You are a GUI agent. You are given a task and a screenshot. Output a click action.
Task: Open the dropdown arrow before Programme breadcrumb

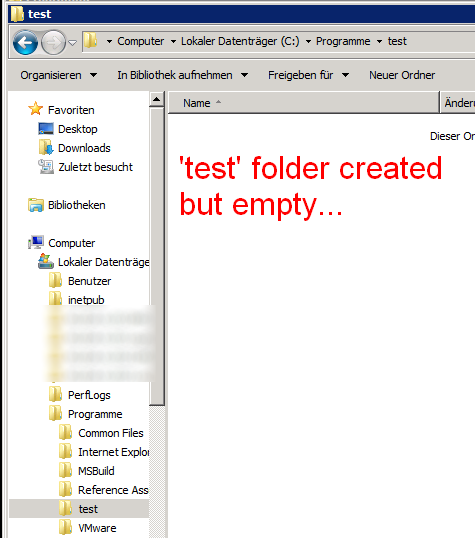coord(308,42)
